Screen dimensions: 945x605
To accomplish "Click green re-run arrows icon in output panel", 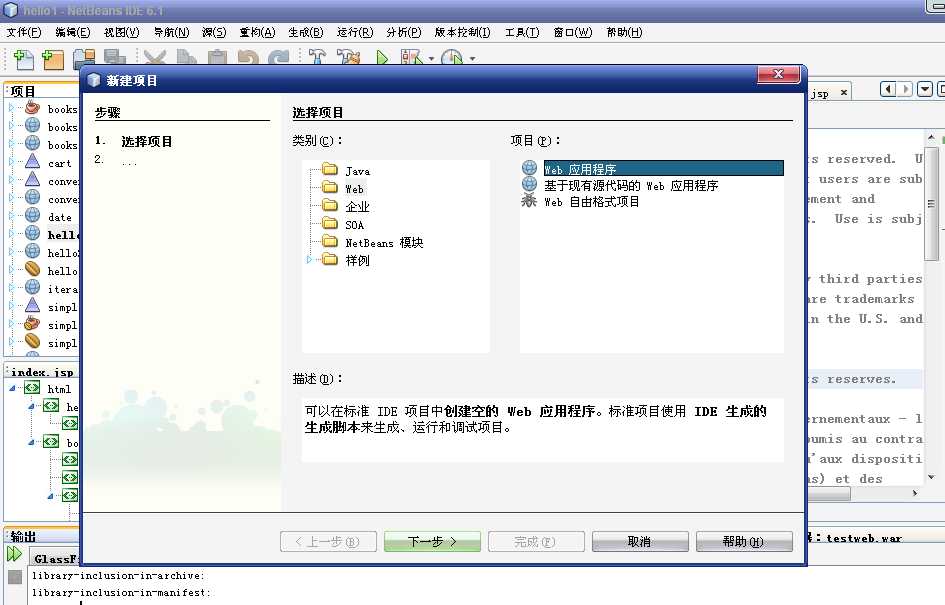I will point(14,554).
